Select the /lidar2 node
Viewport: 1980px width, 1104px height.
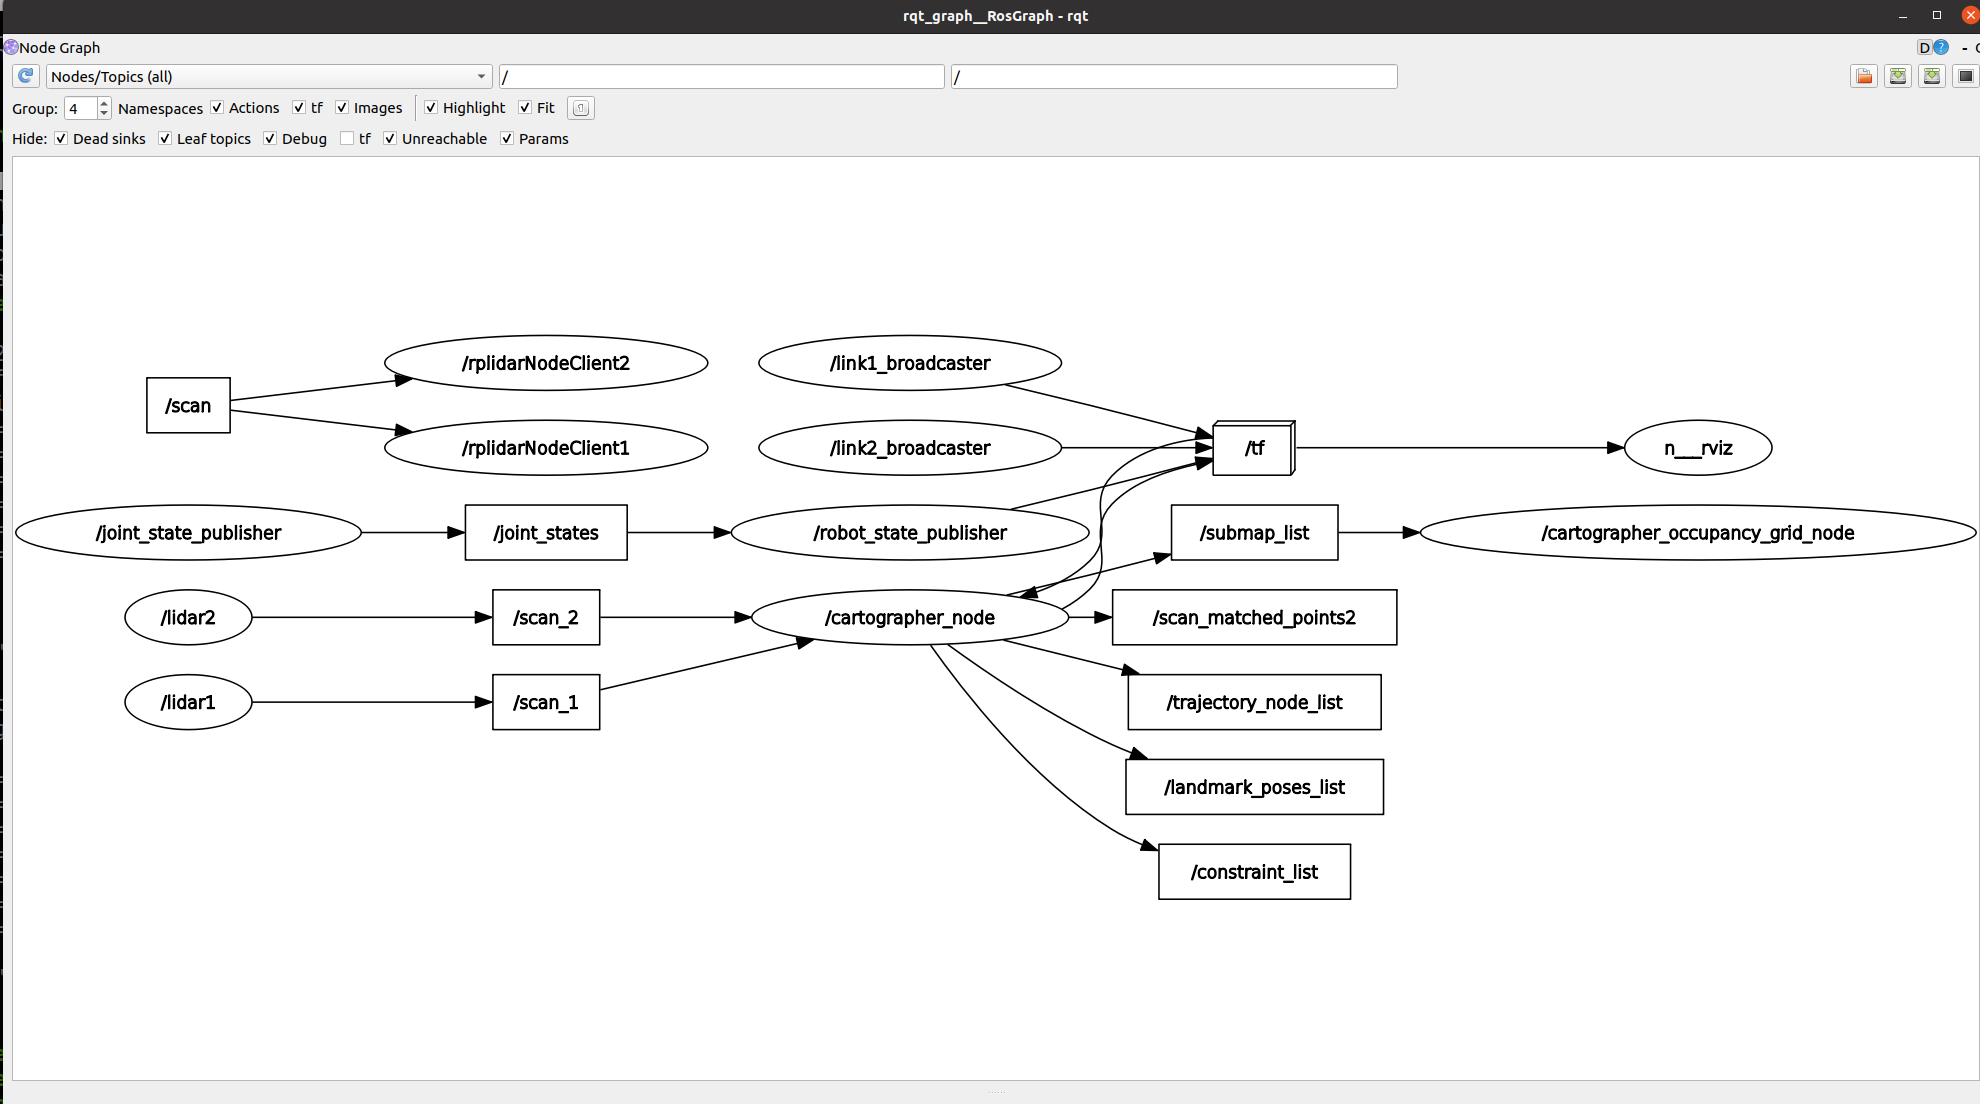tap(188, 618)
